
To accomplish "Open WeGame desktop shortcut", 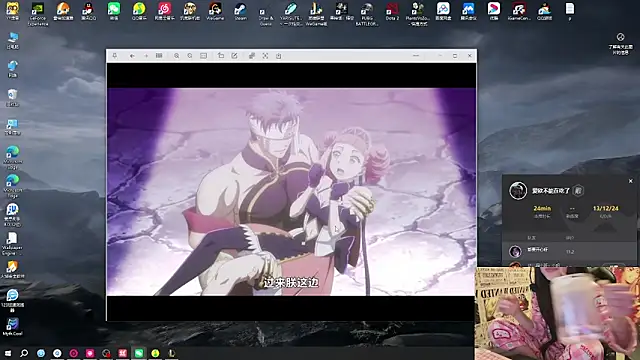I will tap(215, 11).
